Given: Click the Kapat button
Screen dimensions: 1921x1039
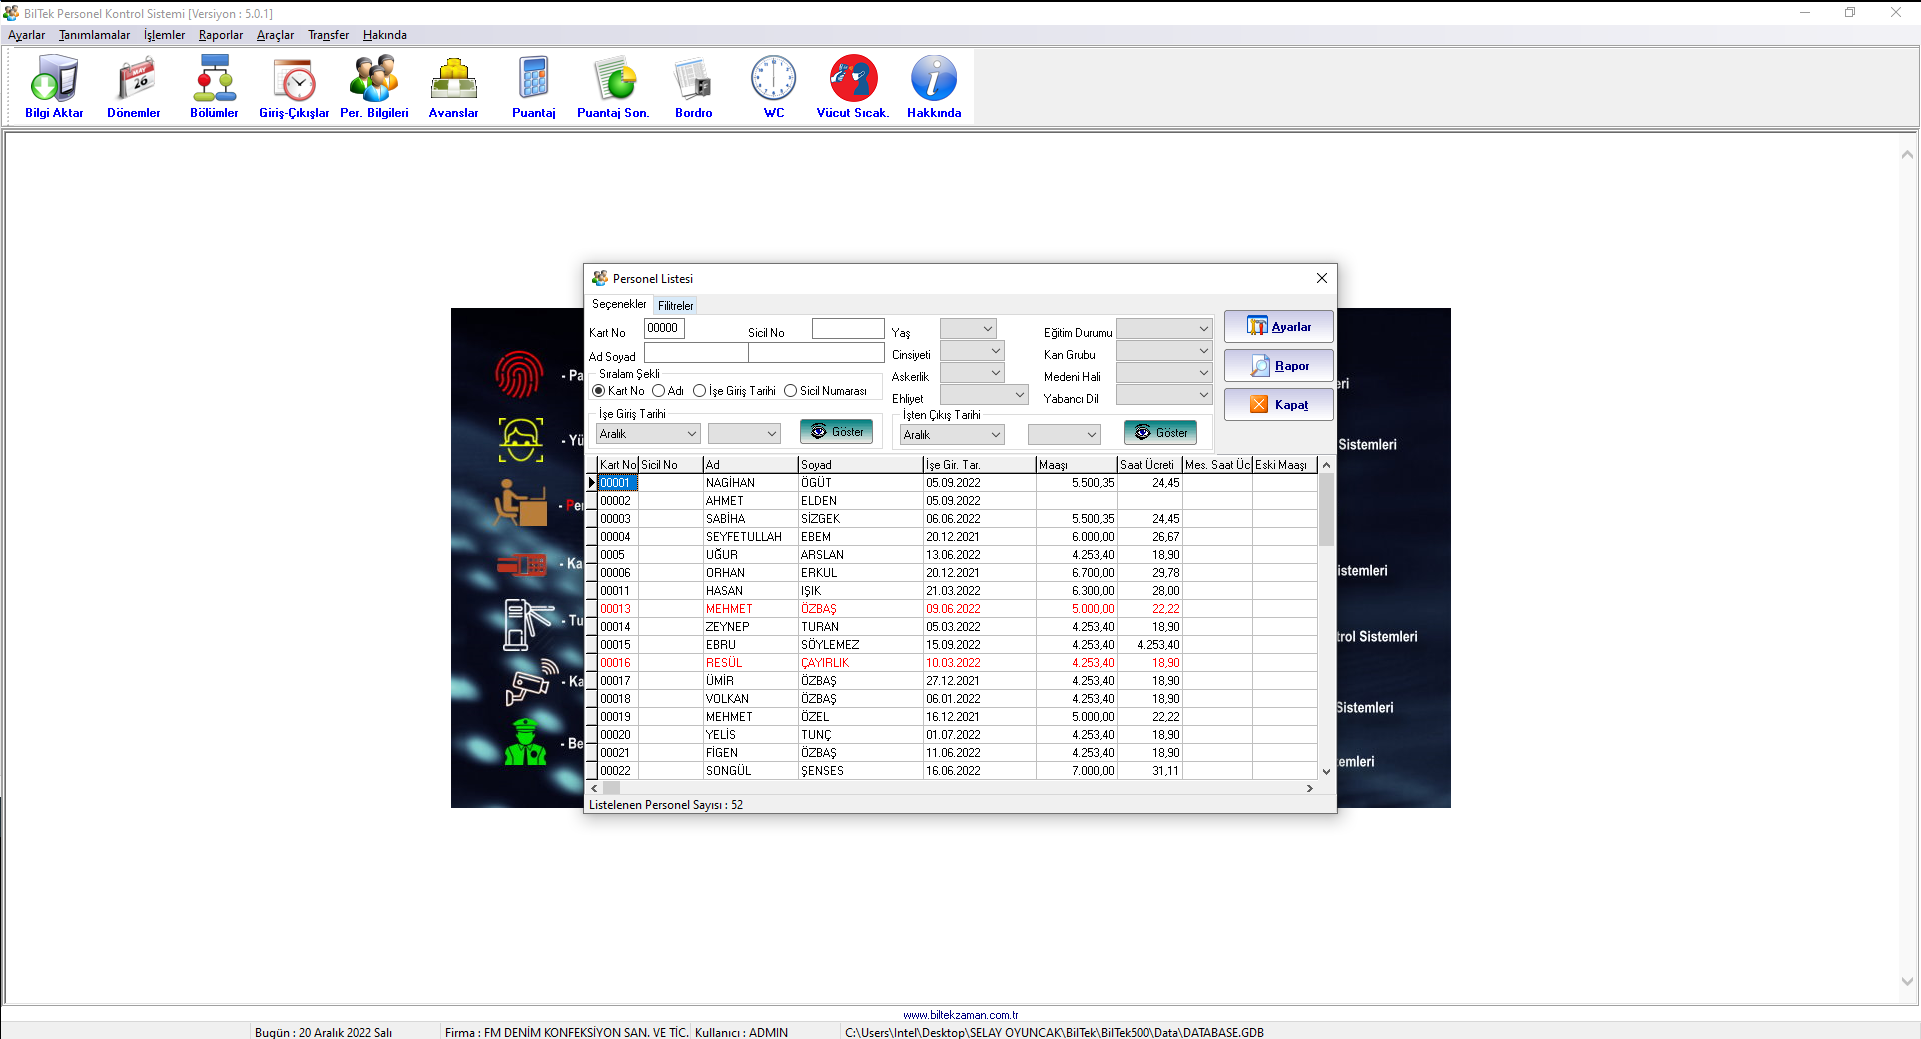Looking at the screenshot, I should pos(1279,405).
